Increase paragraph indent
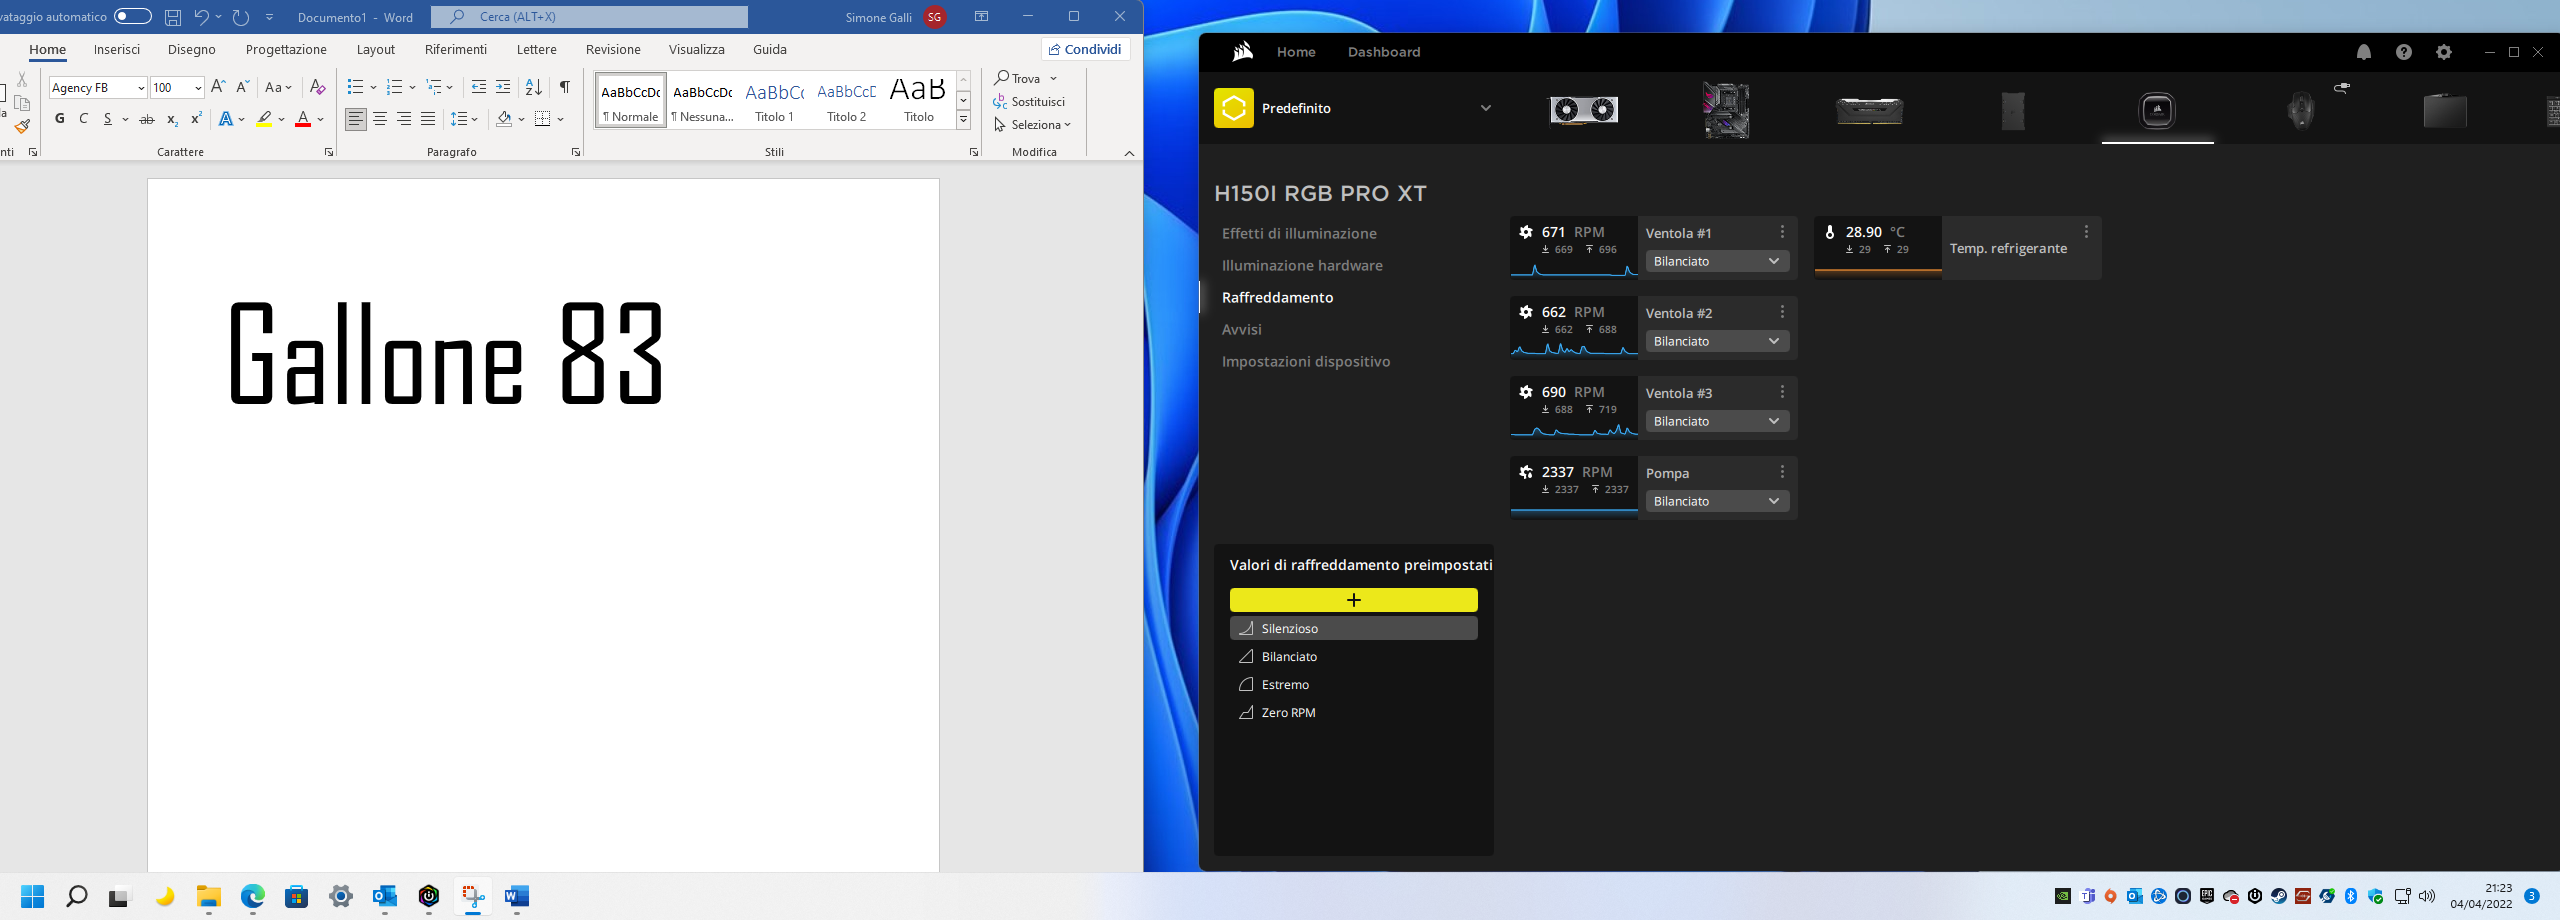 click(x=503, y=87)
